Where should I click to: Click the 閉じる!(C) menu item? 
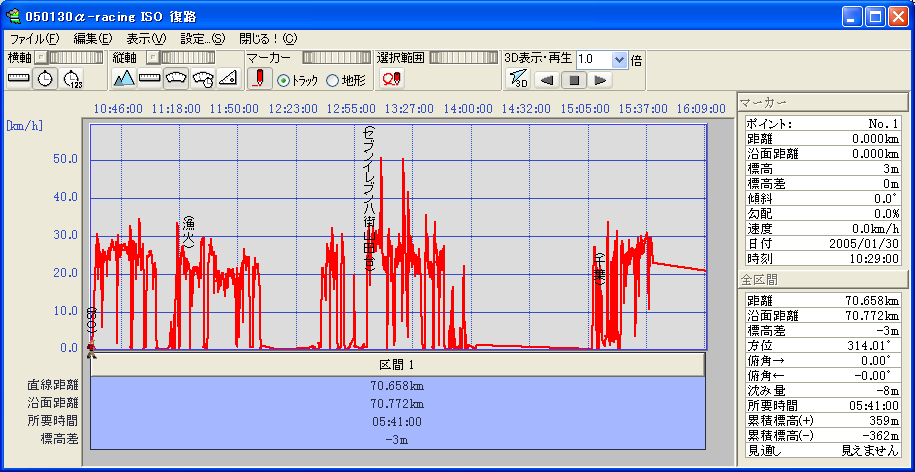(x=268, y=39)
